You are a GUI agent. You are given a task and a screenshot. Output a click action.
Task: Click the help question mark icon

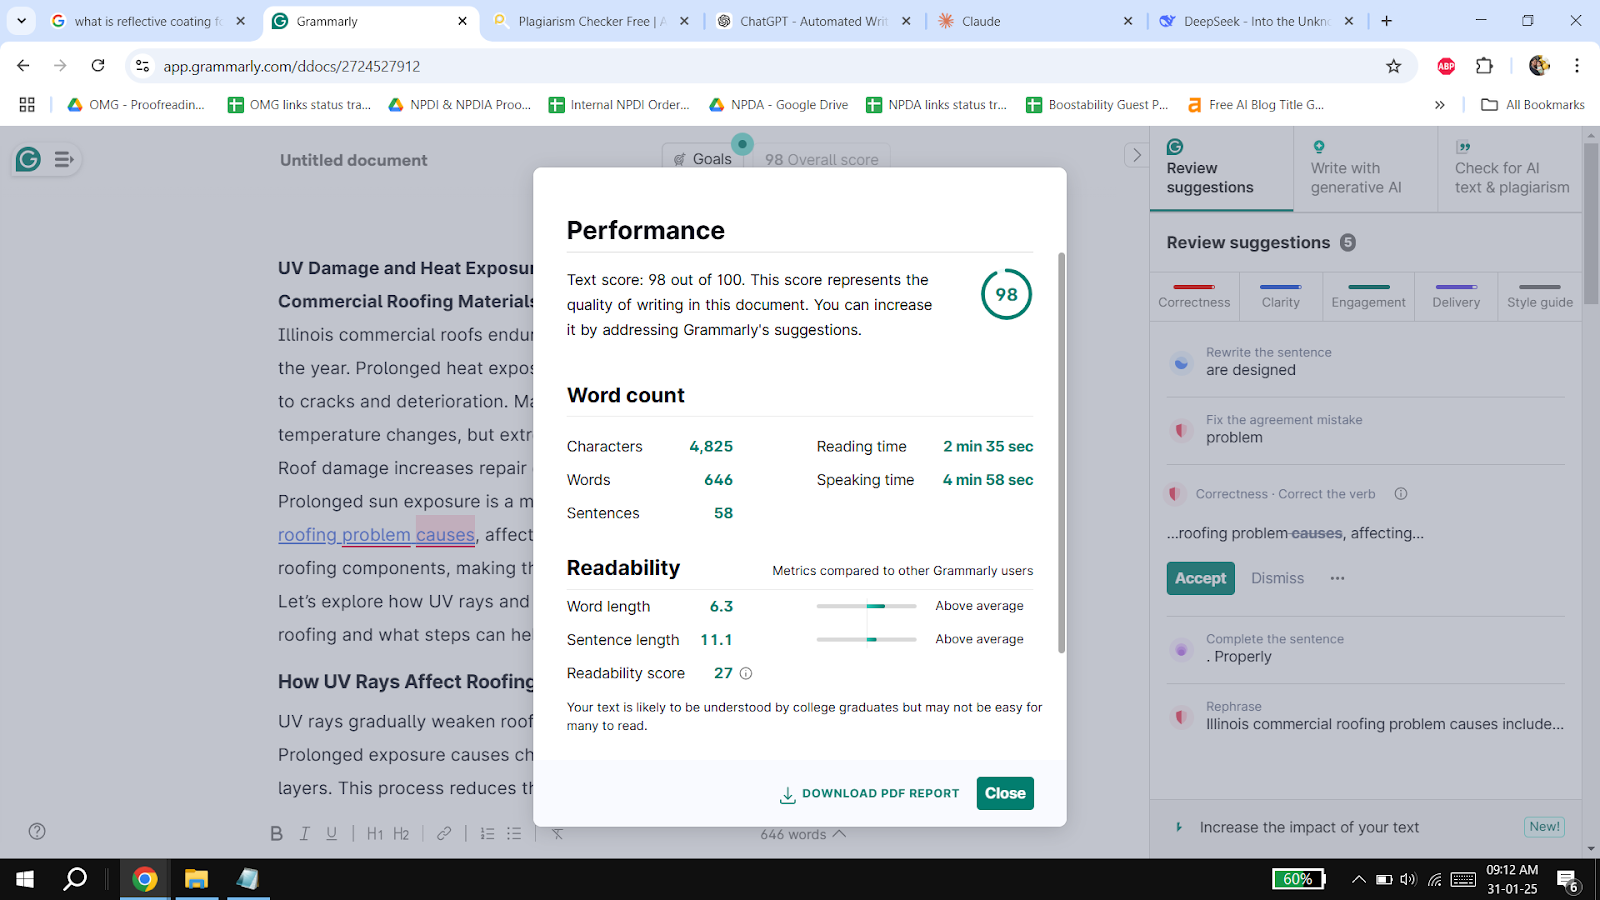coord(37,831)
